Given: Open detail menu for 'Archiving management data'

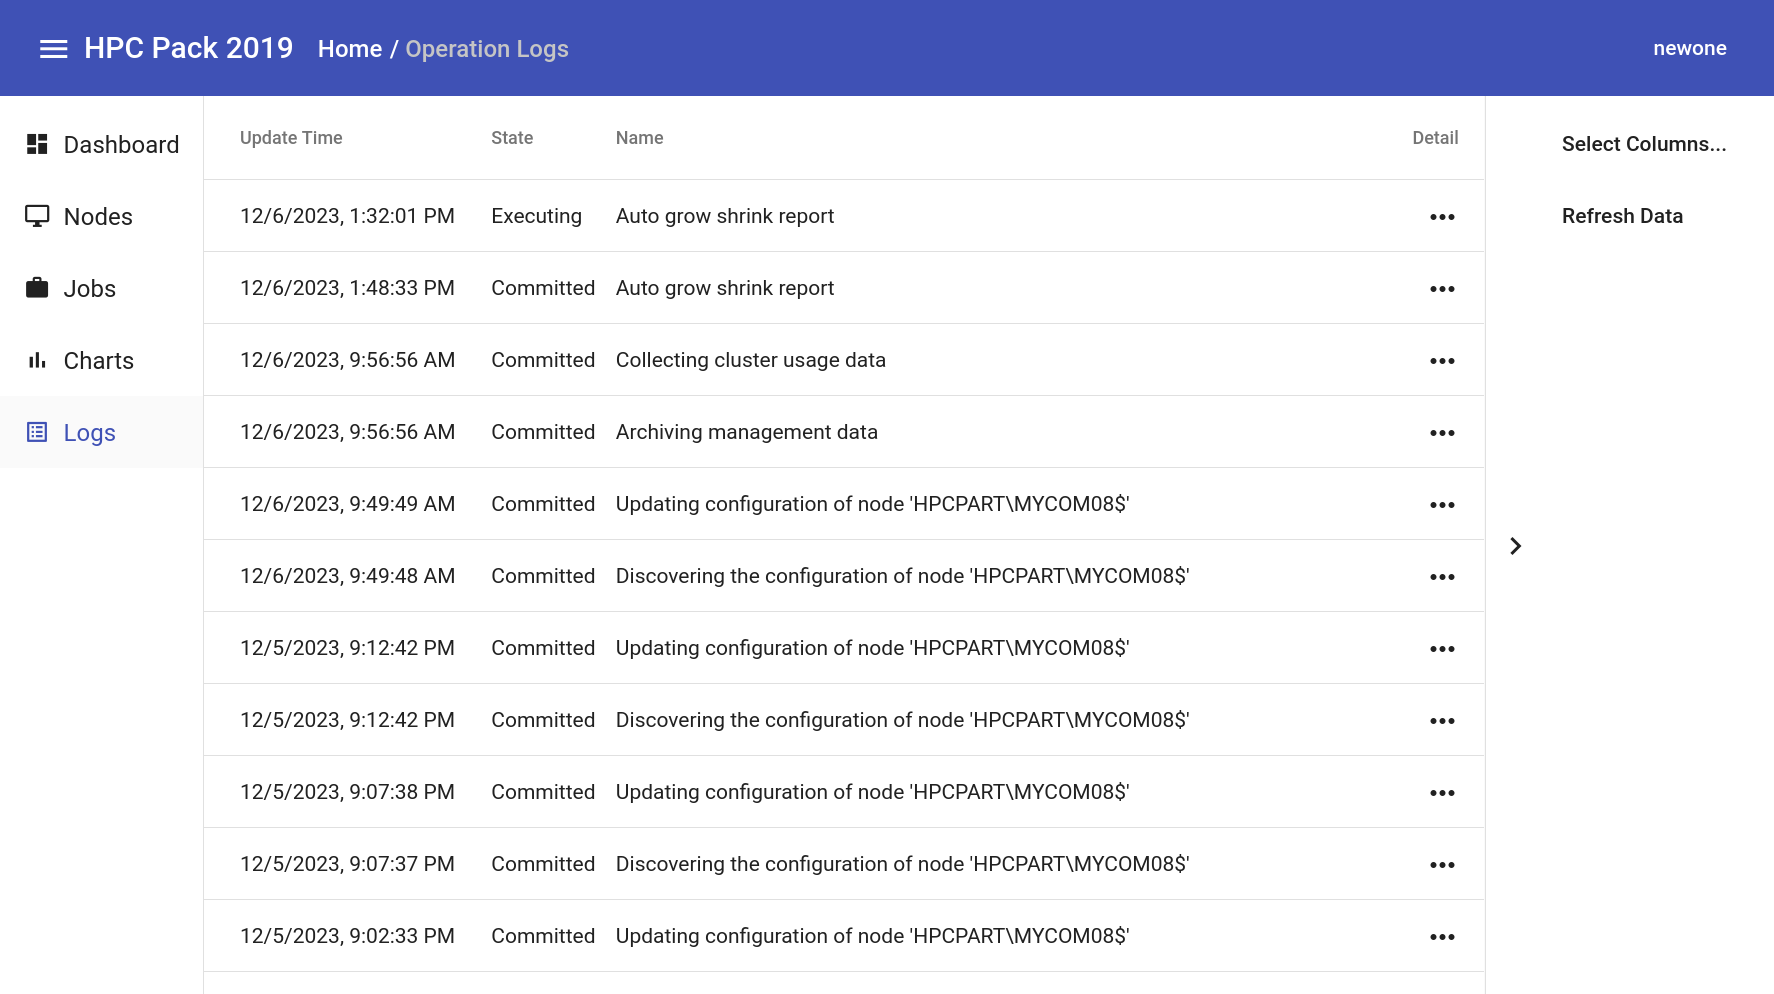Looking at the screenshot, I should [1443, 431].
